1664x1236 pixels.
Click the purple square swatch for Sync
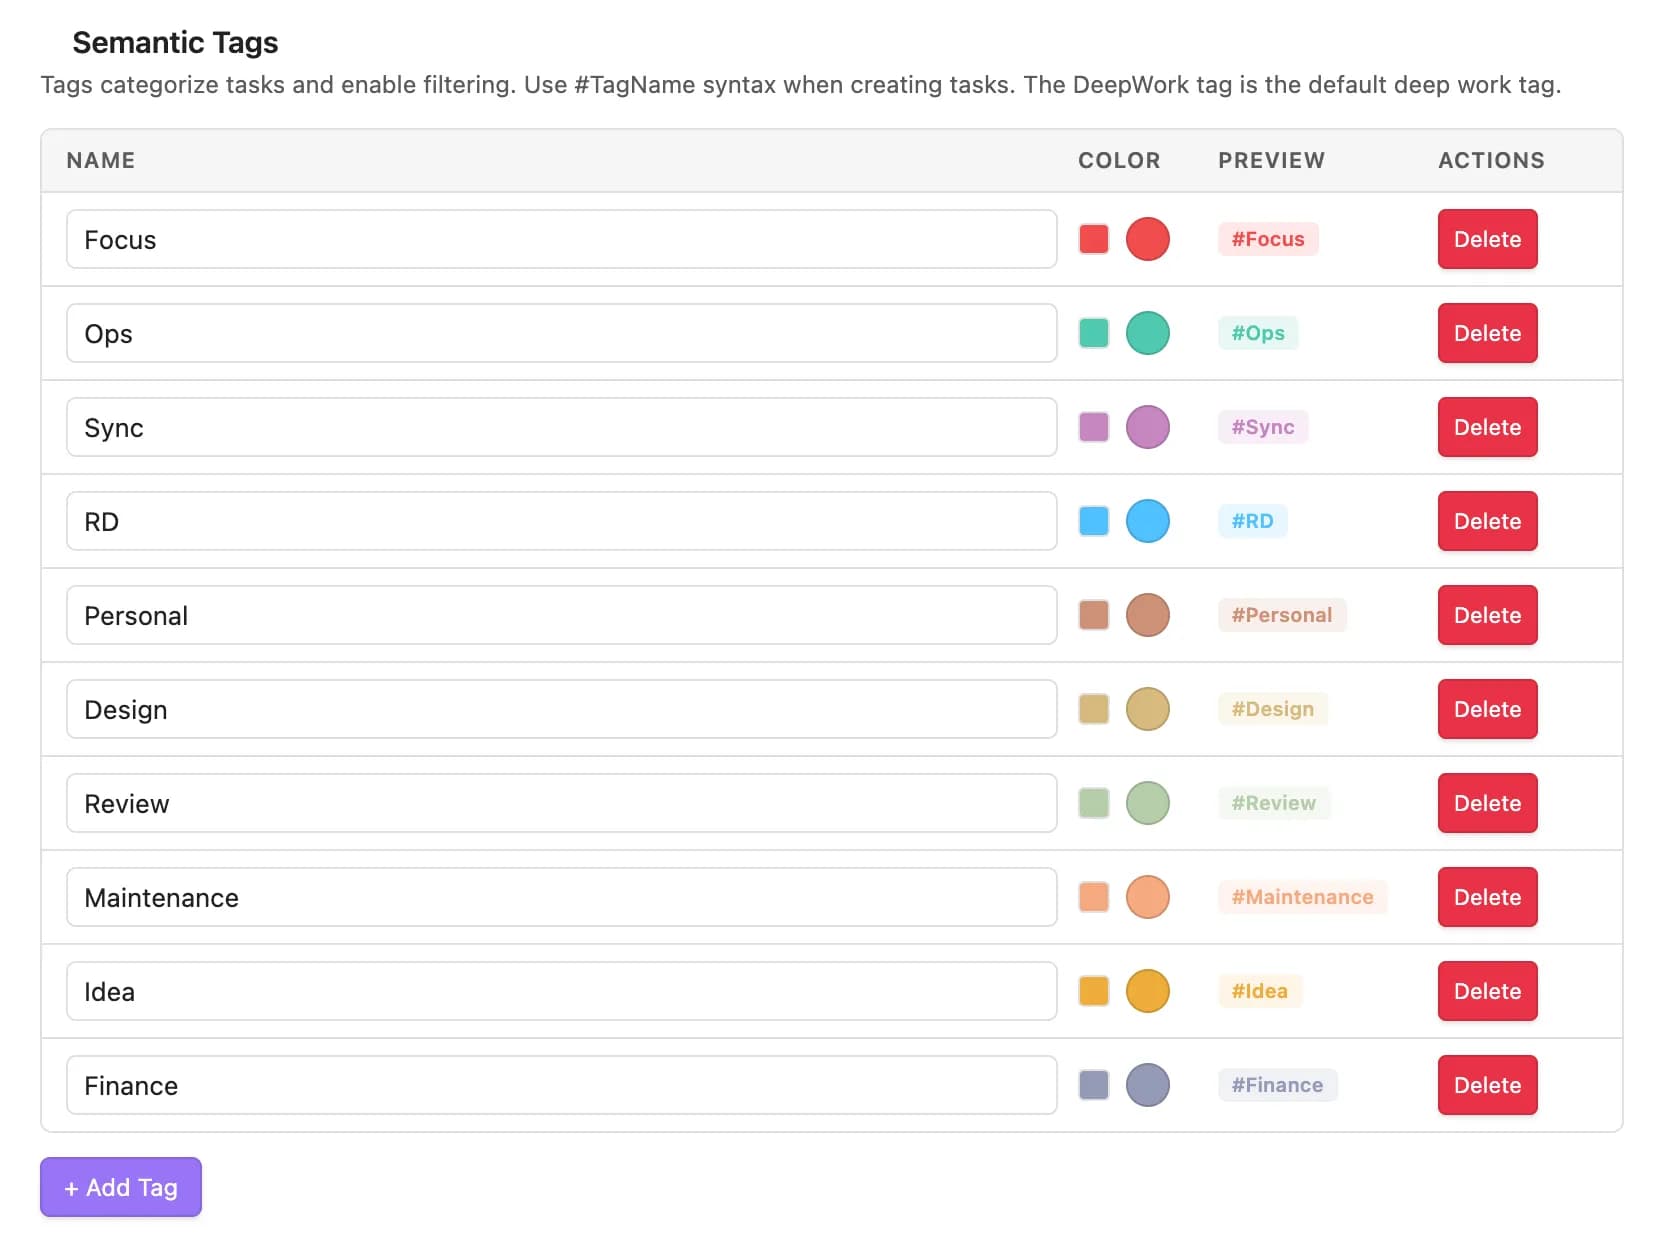tap(1093, 427)
